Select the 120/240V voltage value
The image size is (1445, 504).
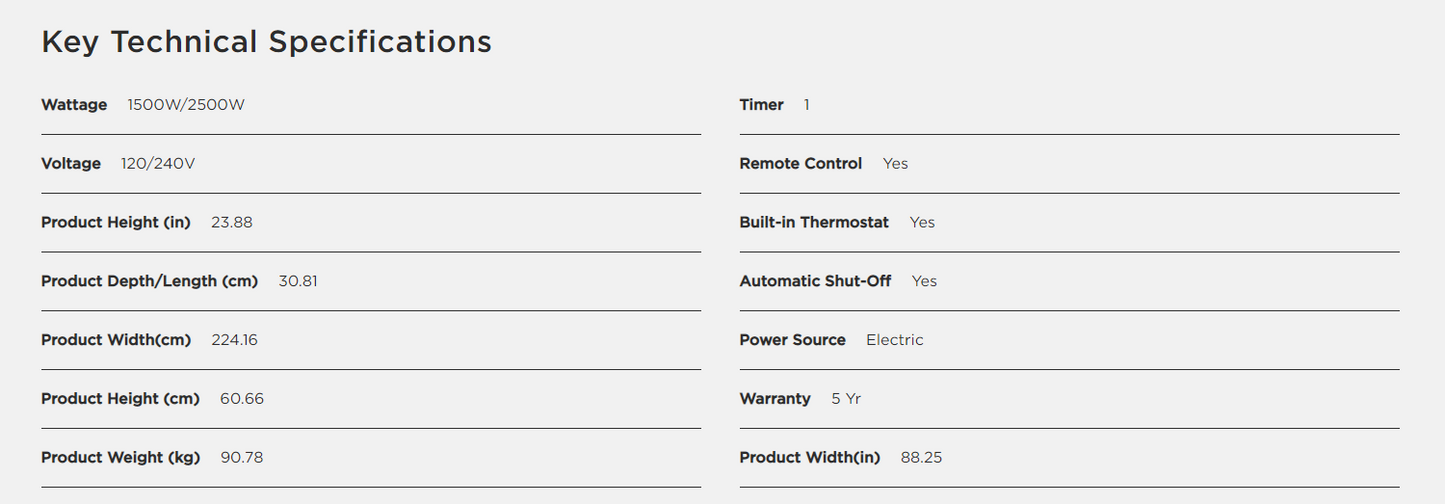[158, 164]
